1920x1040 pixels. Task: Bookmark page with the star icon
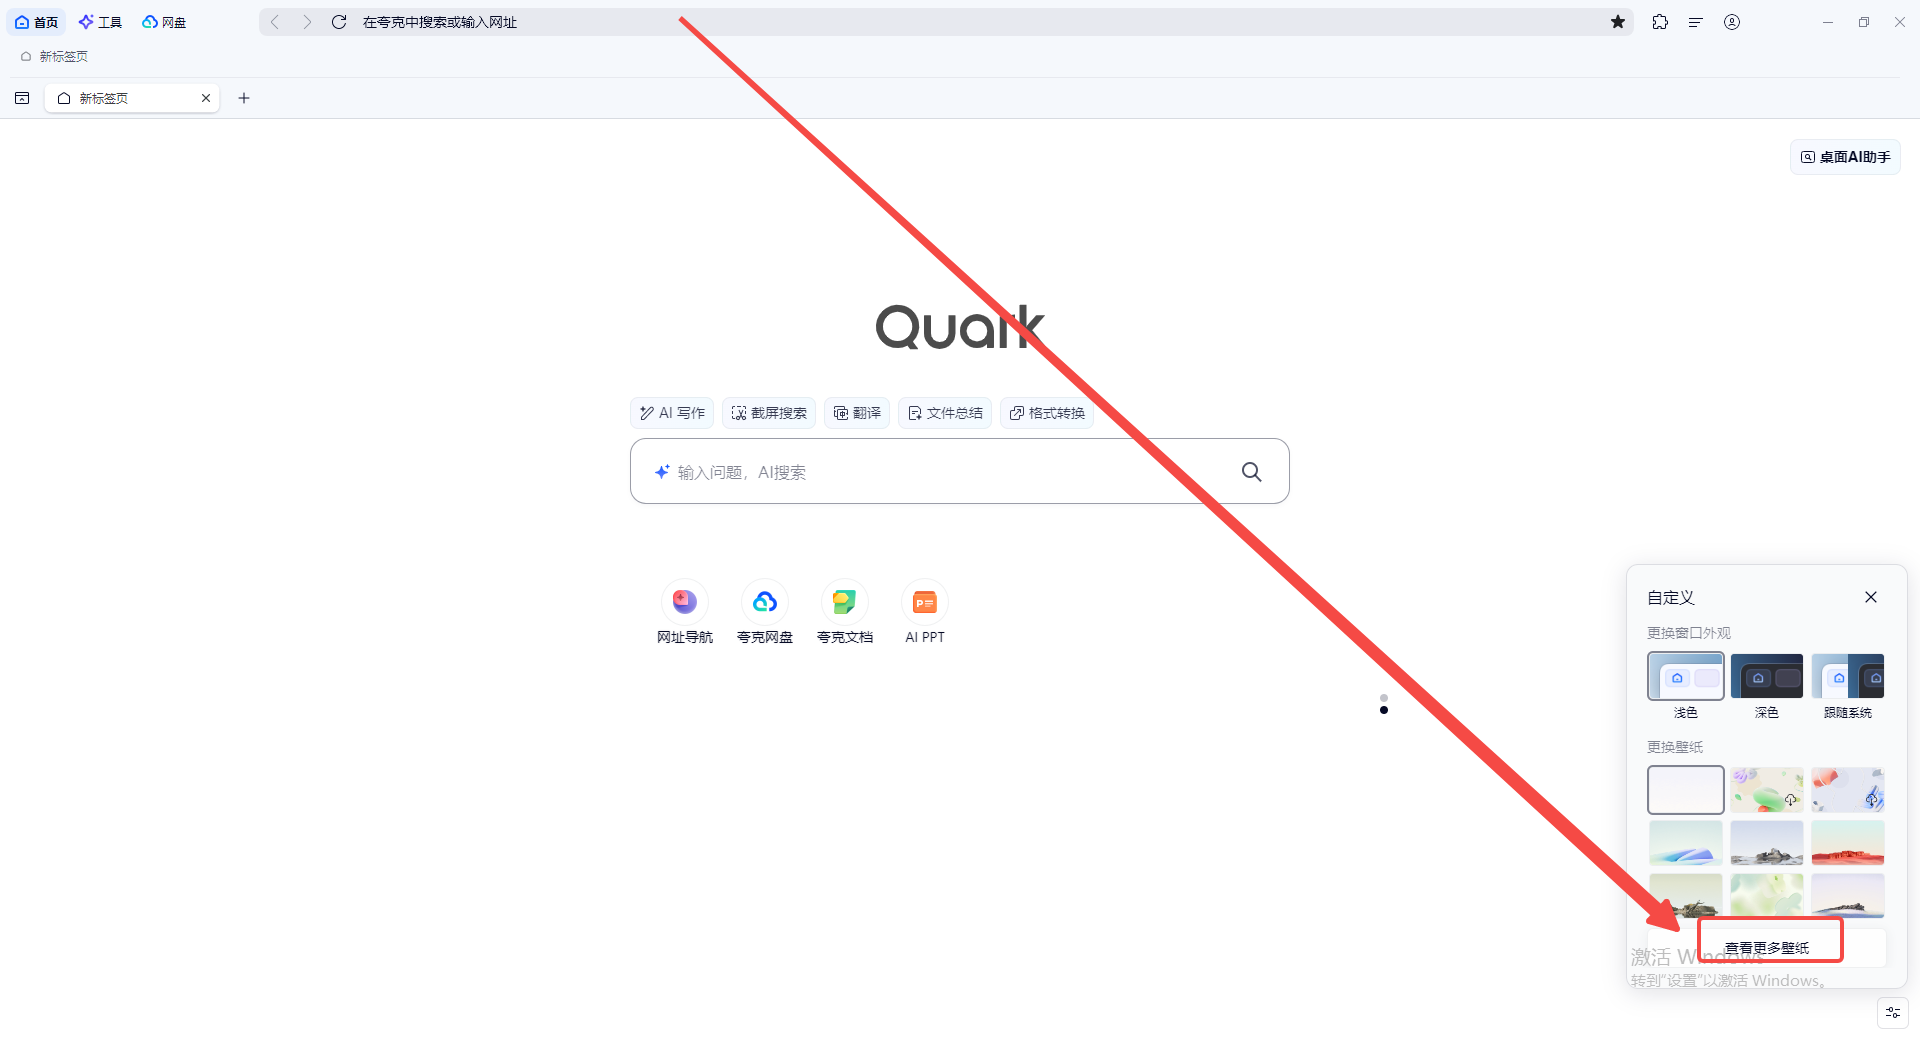[x=1618, y=22]
